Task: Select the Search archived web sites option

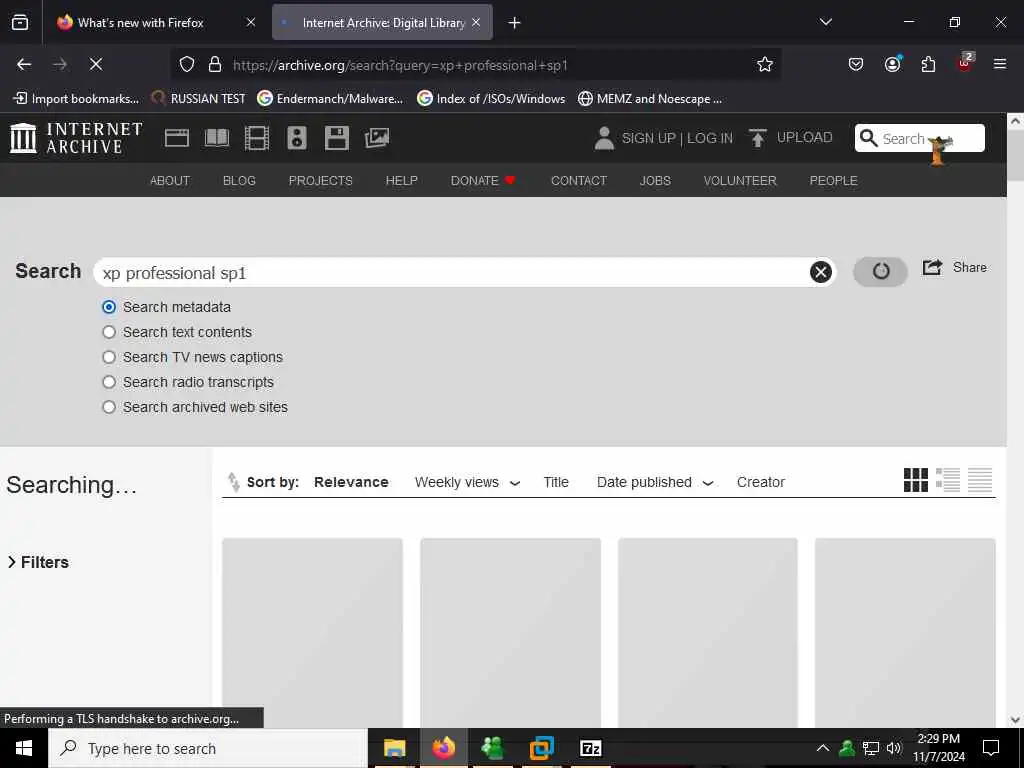Action: click(109, 407)
